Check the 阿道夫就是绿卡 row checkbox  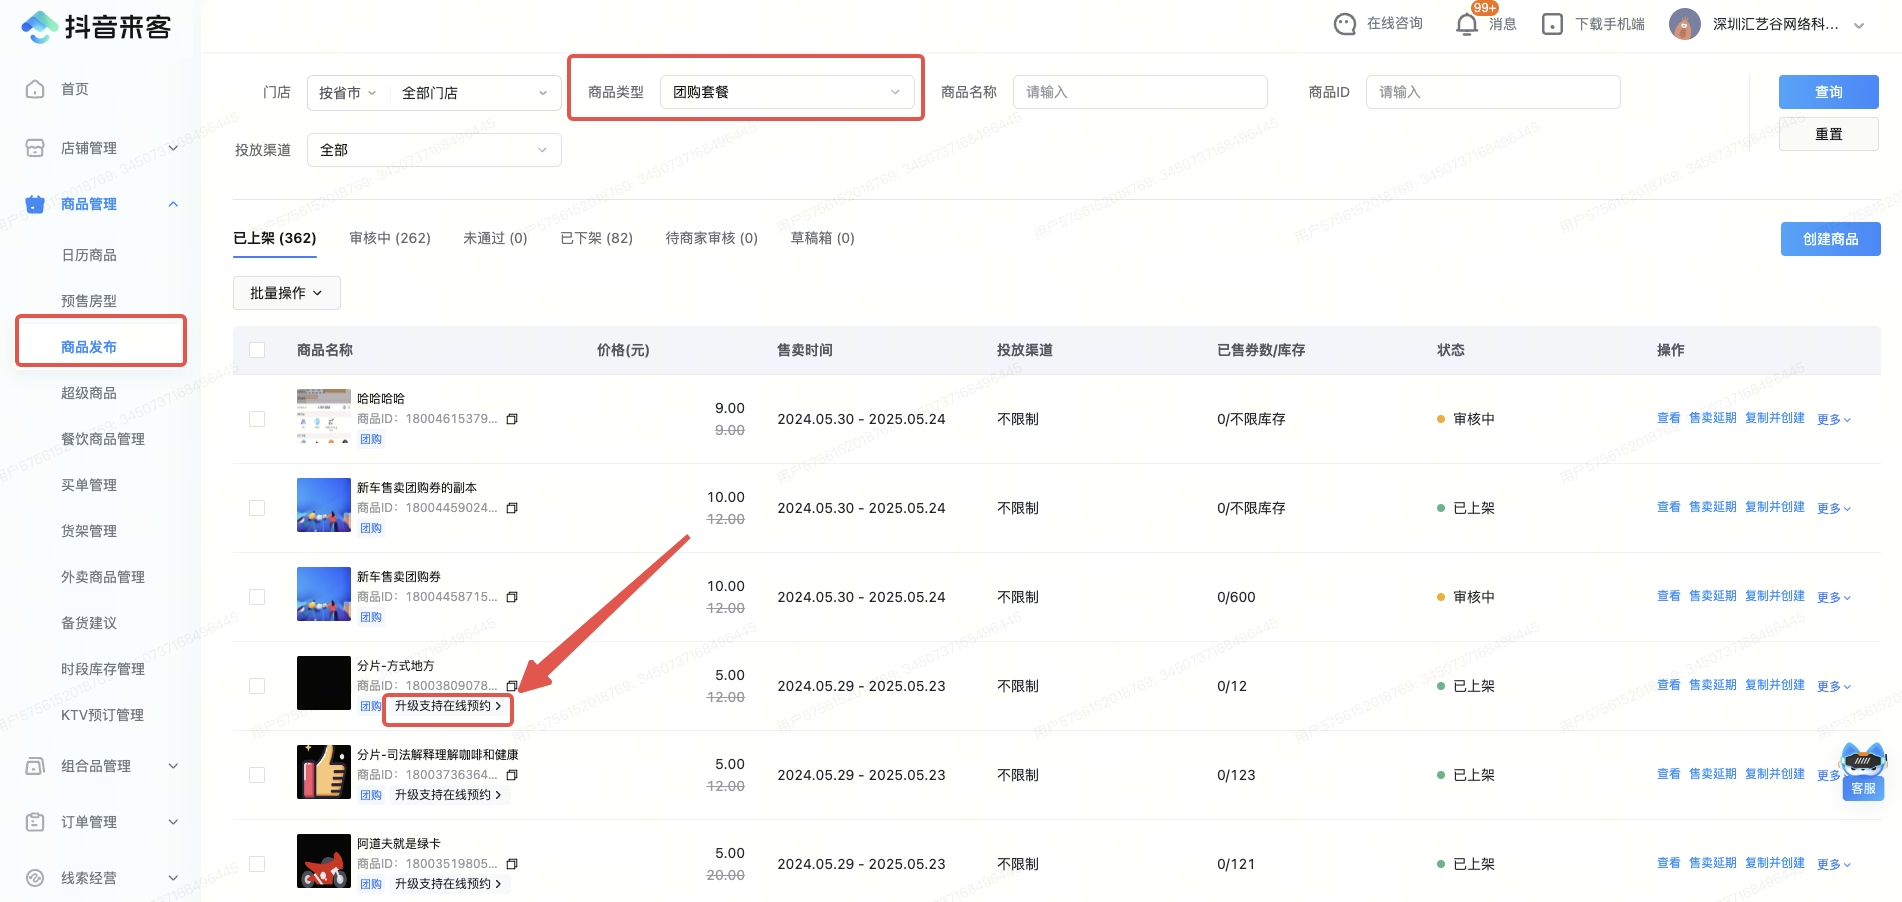257,864
